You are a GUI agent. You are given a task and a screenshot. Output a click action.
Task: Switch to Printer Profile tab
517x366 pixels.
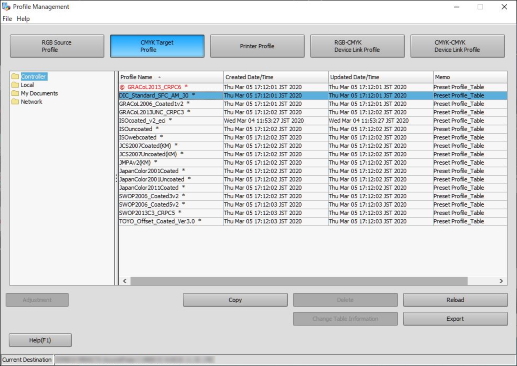pos(257,46)
